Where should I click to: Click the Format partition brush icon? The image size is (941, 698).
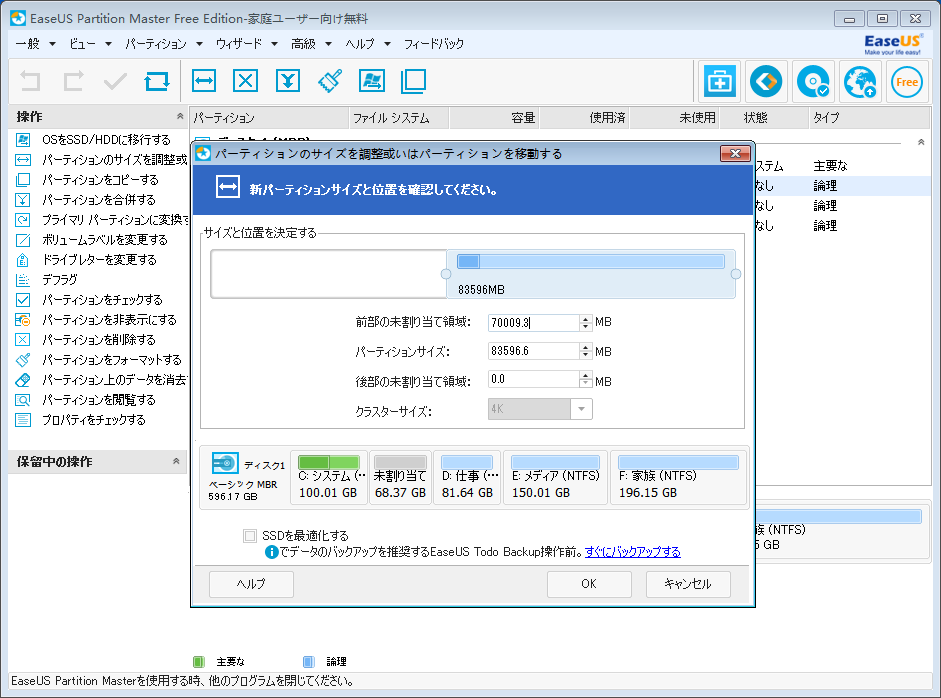tap(330, 80)
